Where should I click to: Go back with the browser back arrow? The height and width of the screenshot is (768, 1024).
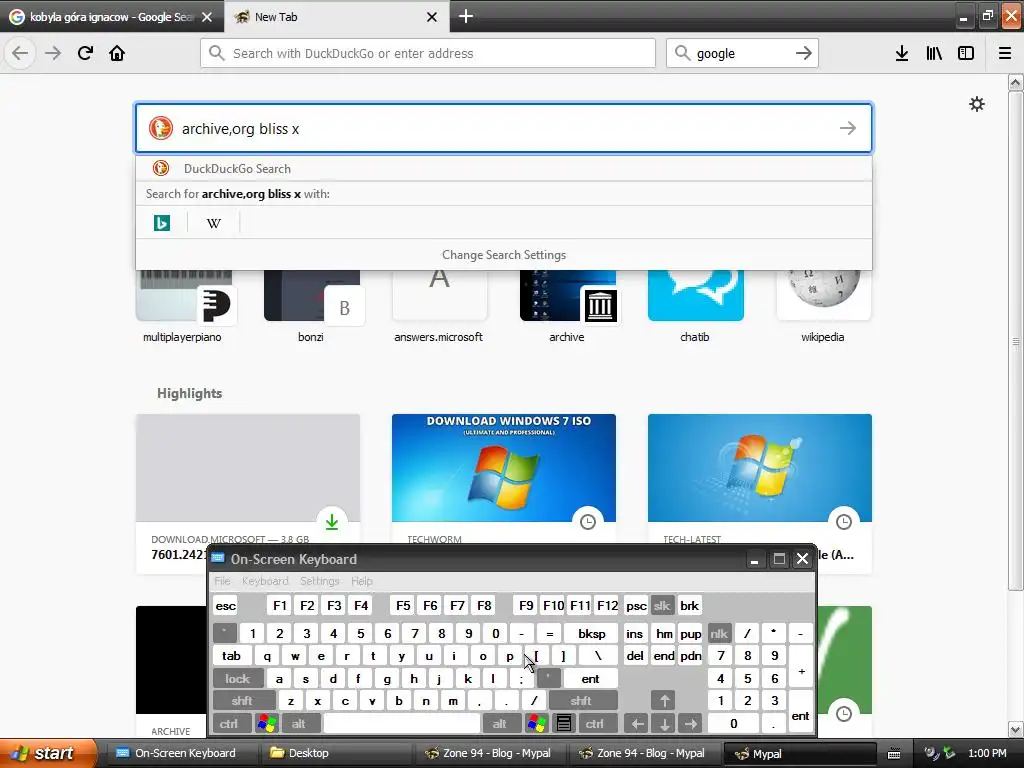coord(20,53)
